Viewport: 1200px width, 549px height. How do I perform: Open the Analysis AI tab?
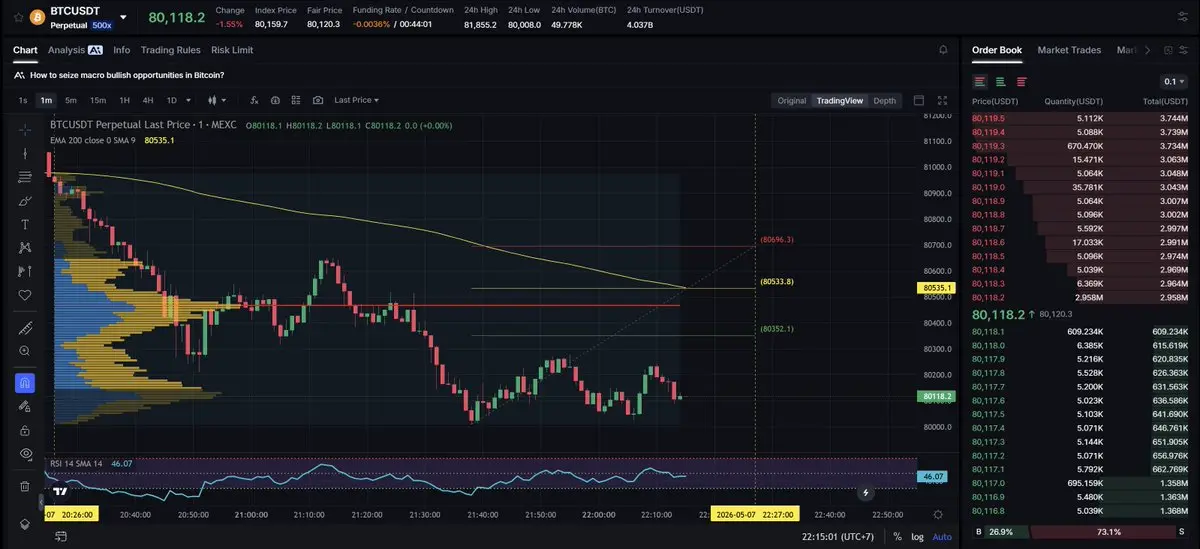(75, 50)
